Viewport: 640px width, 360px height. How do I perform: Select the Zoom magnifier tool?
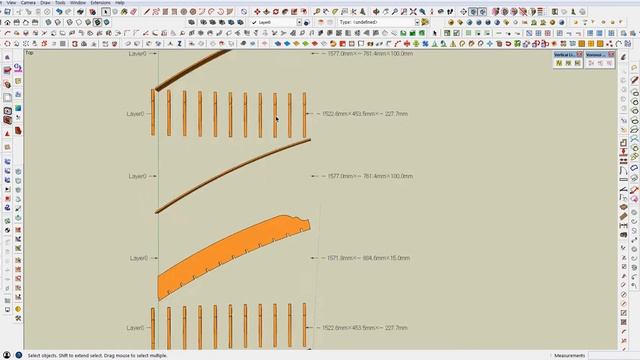395,12
